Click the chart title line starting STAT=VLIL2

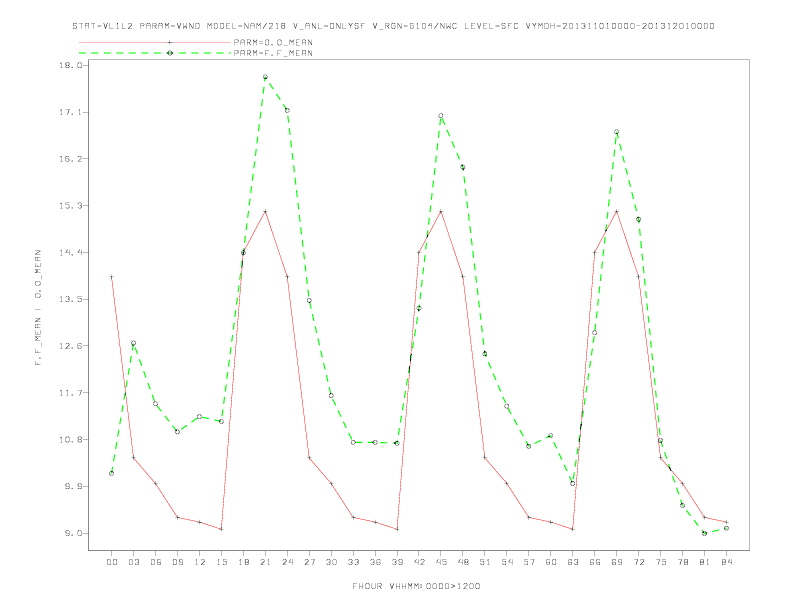click(x=393, y=26)
